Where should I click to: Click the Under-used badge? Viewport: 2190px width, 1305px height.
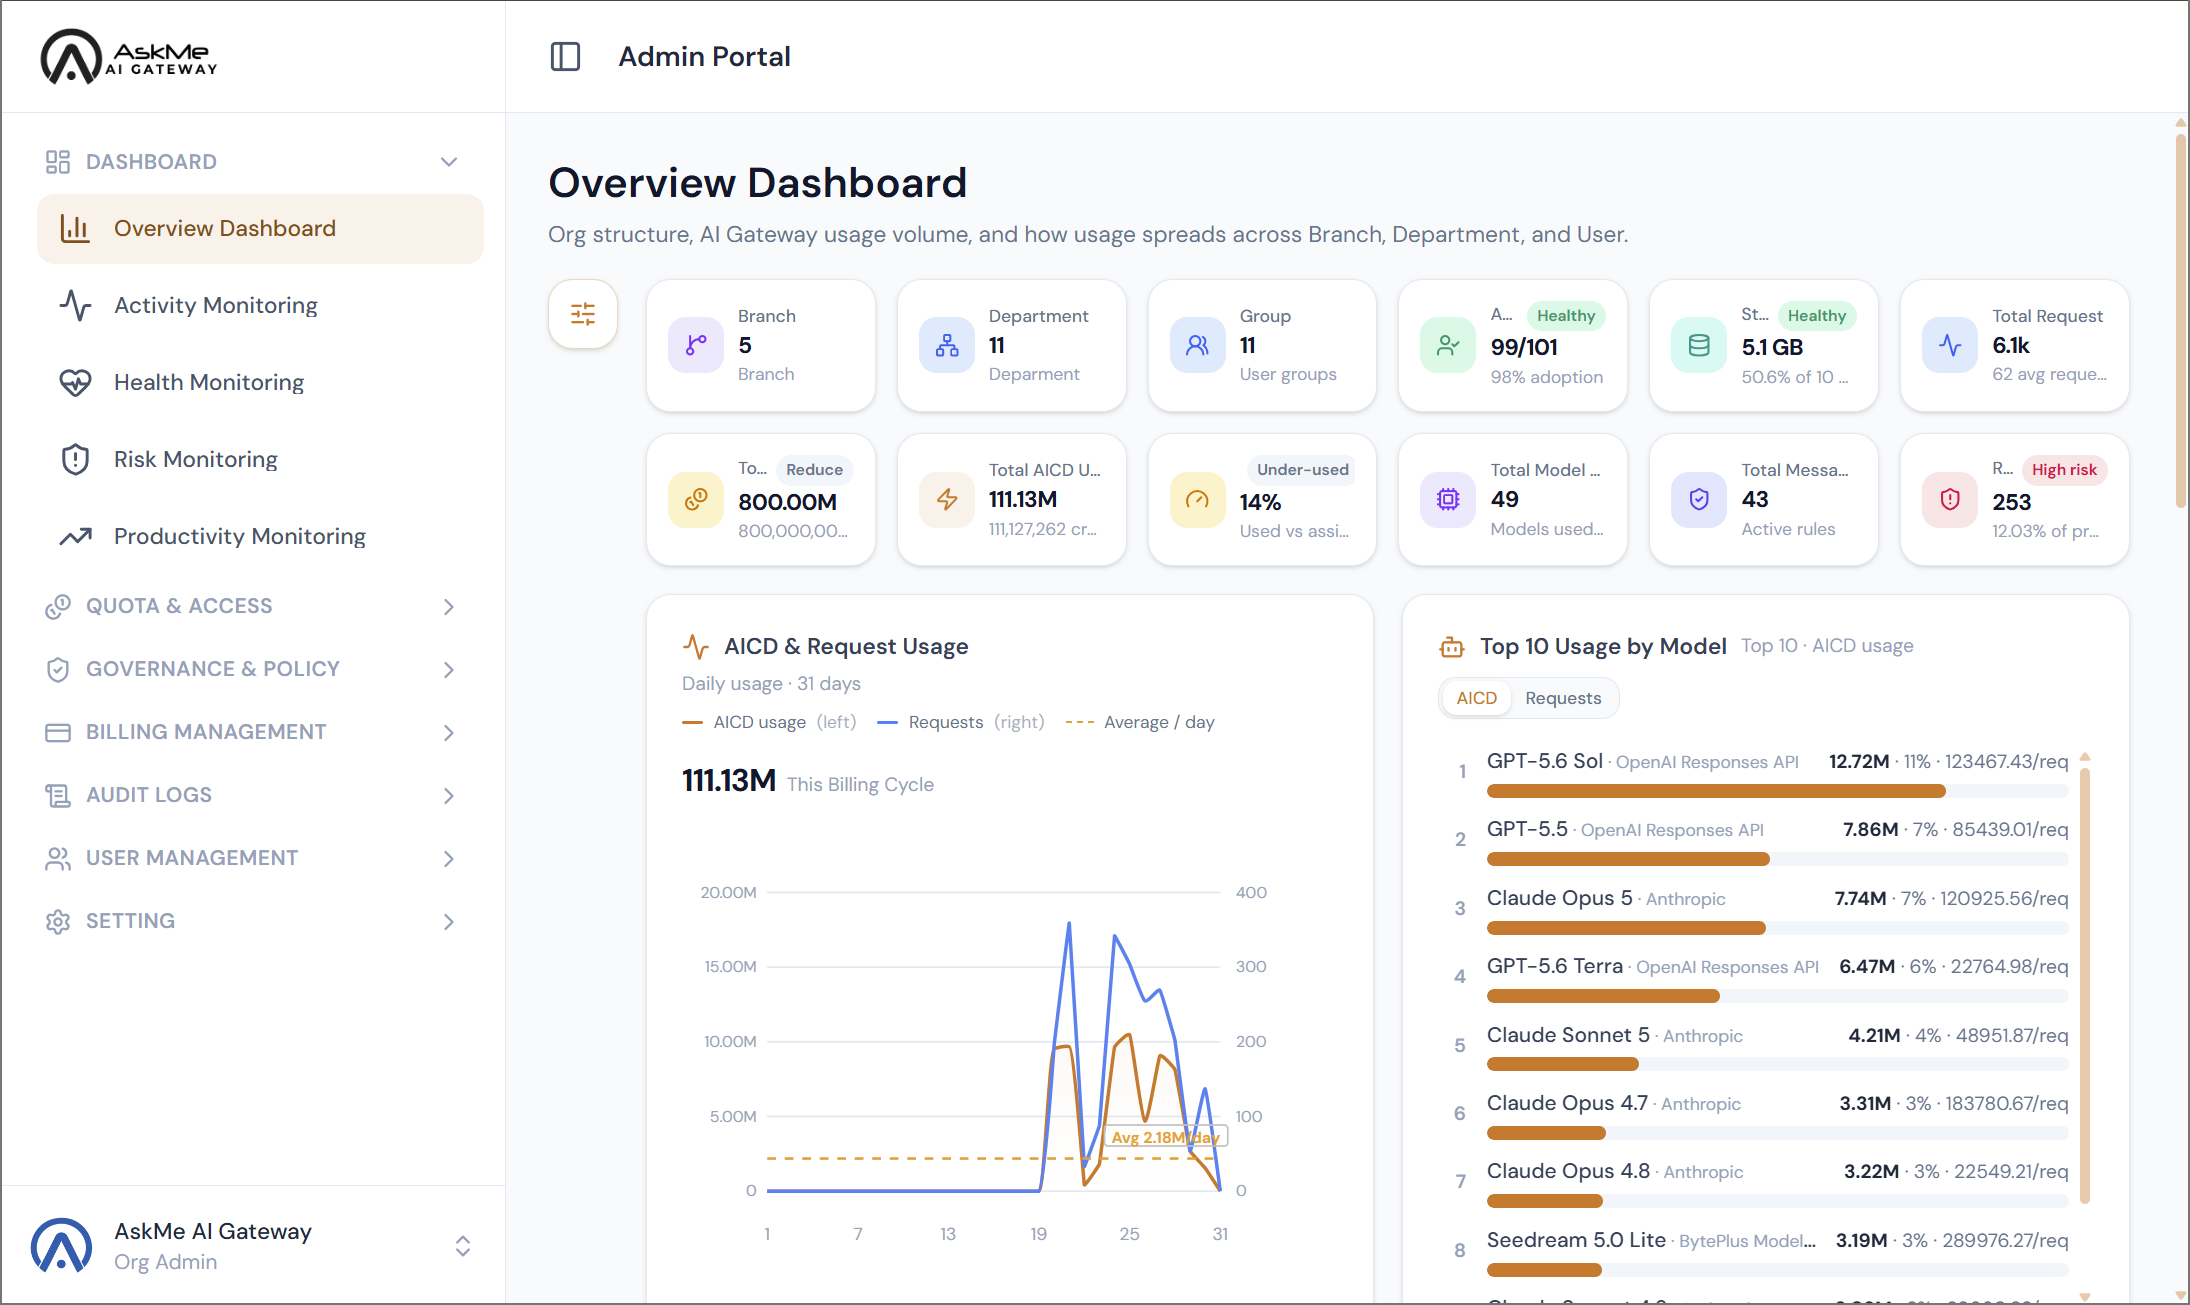point(1302,470)
